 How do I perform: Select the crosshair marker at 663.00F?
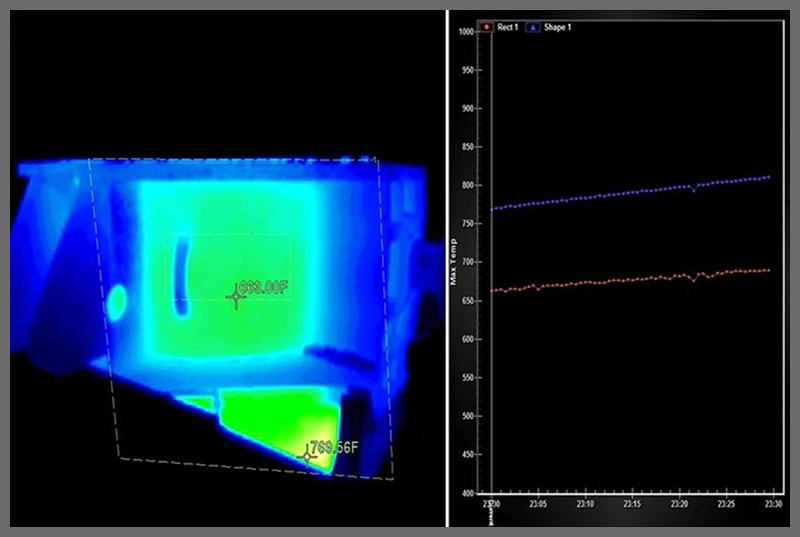(x=236, y=296)
